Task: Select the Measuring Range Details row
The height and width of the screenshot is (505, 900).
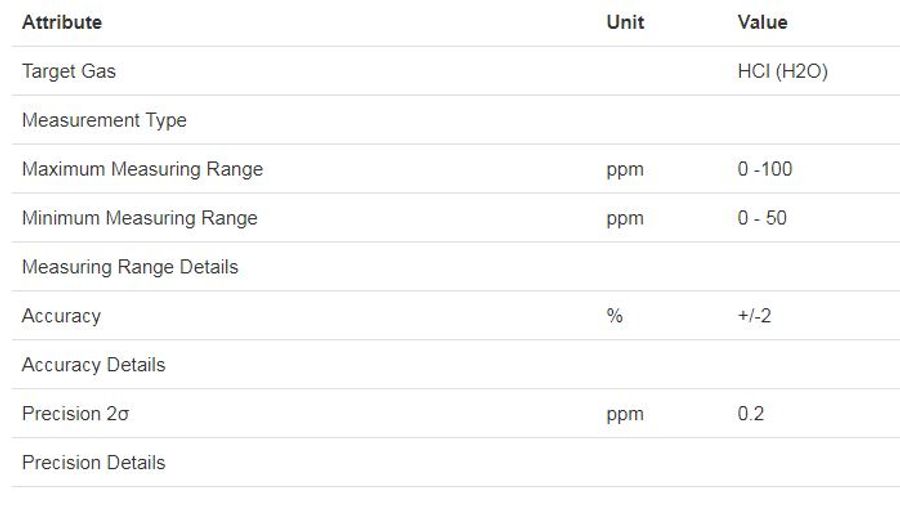Action: point(130,267)
